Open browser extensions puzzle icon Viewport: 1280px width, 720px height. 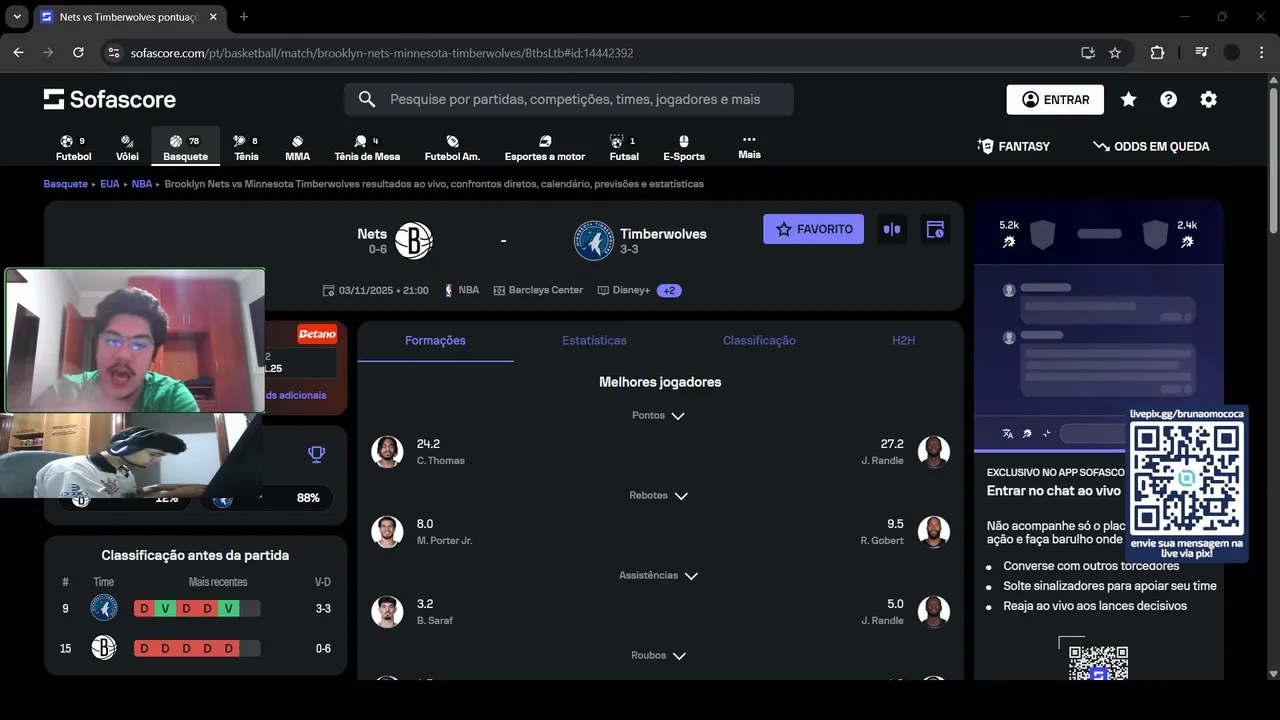click(1157, 53)
